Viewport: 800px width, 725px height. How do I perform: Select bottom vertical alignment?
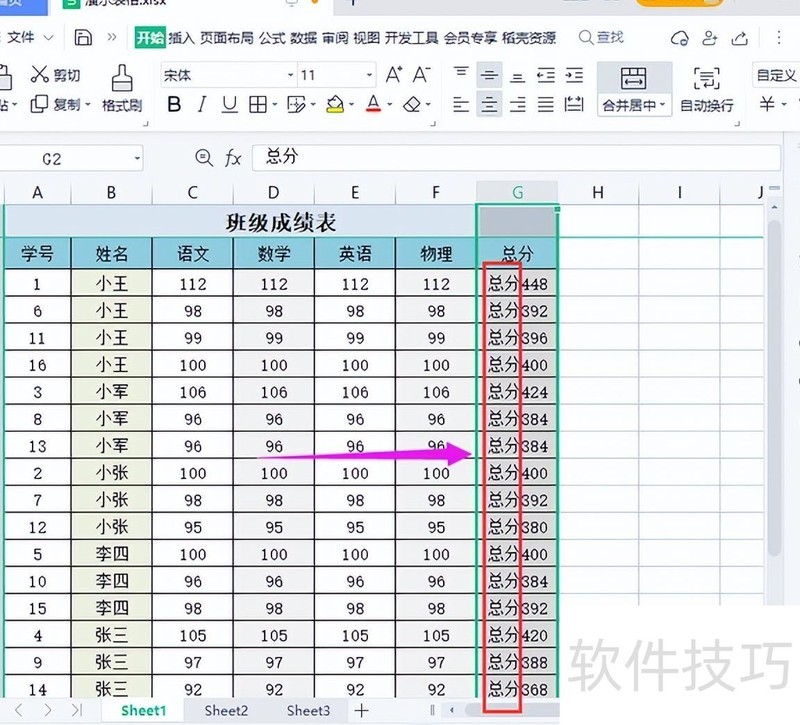(x=517, y=76)
